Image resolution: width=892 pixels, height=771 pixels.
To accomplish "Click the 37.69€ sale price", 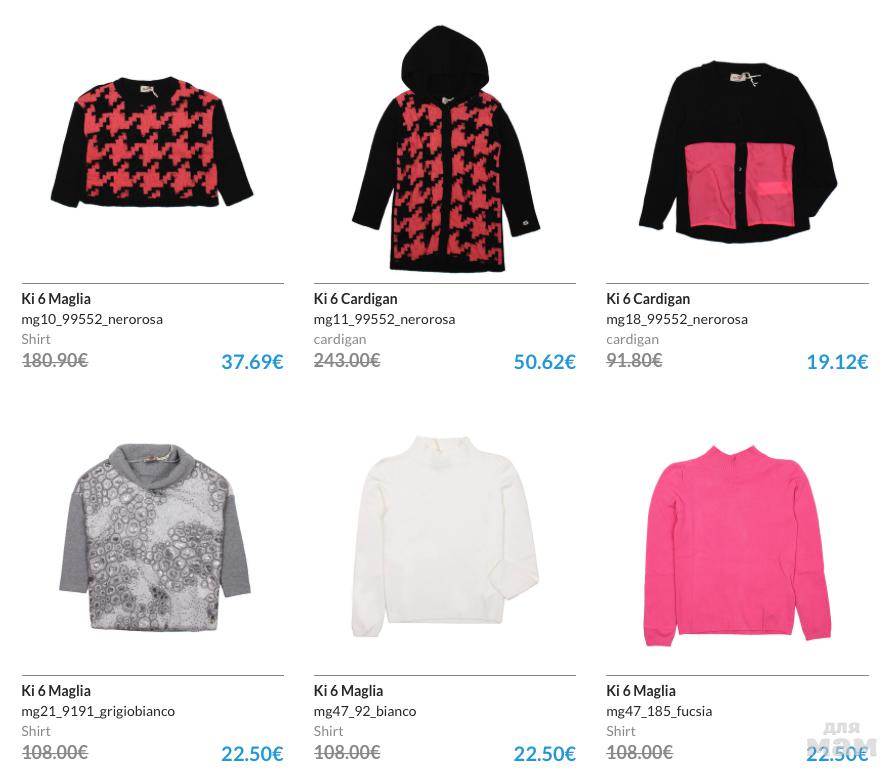I will pos(252,361).
